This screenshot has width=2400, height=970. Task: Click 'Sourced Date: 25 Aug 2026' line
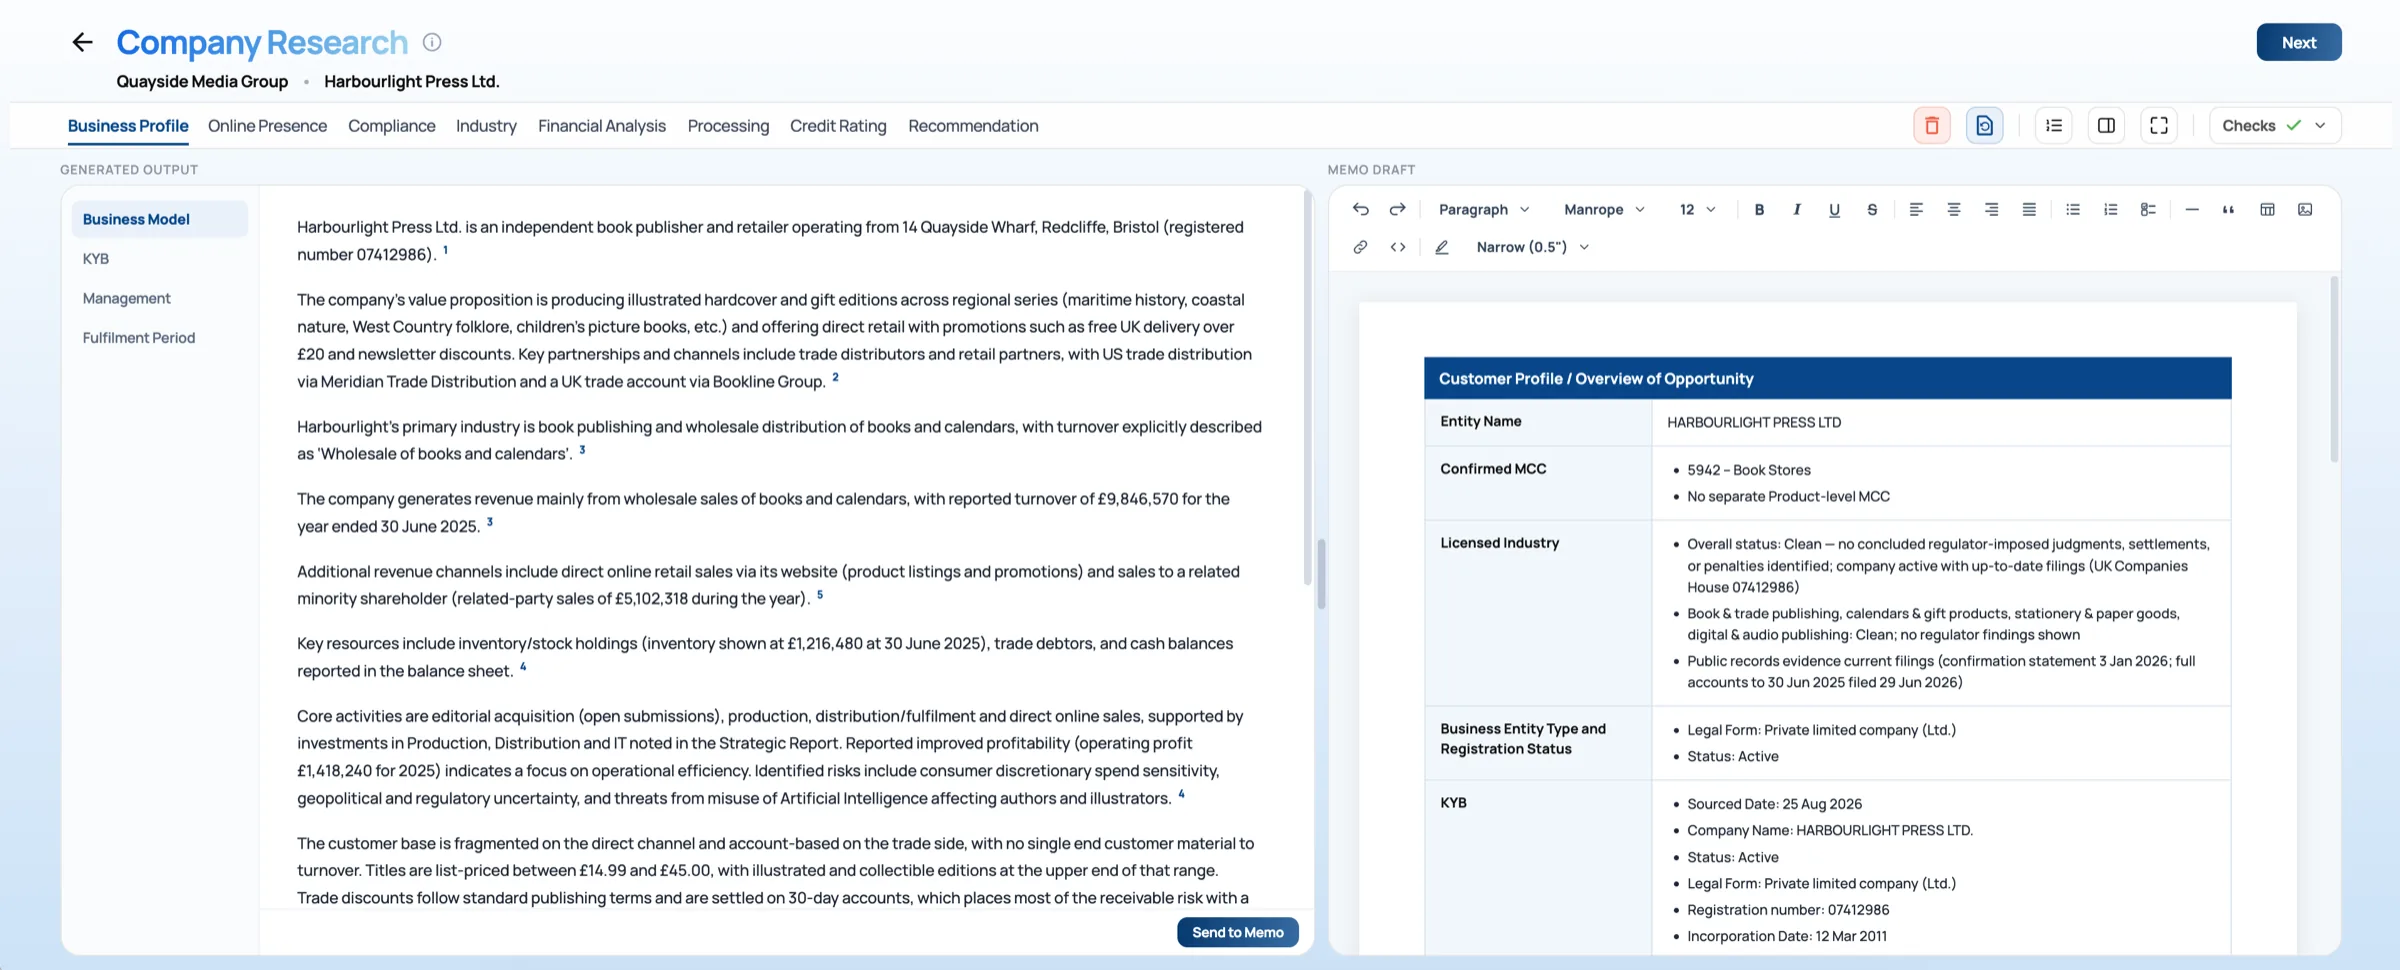[x=1774, y=804]
